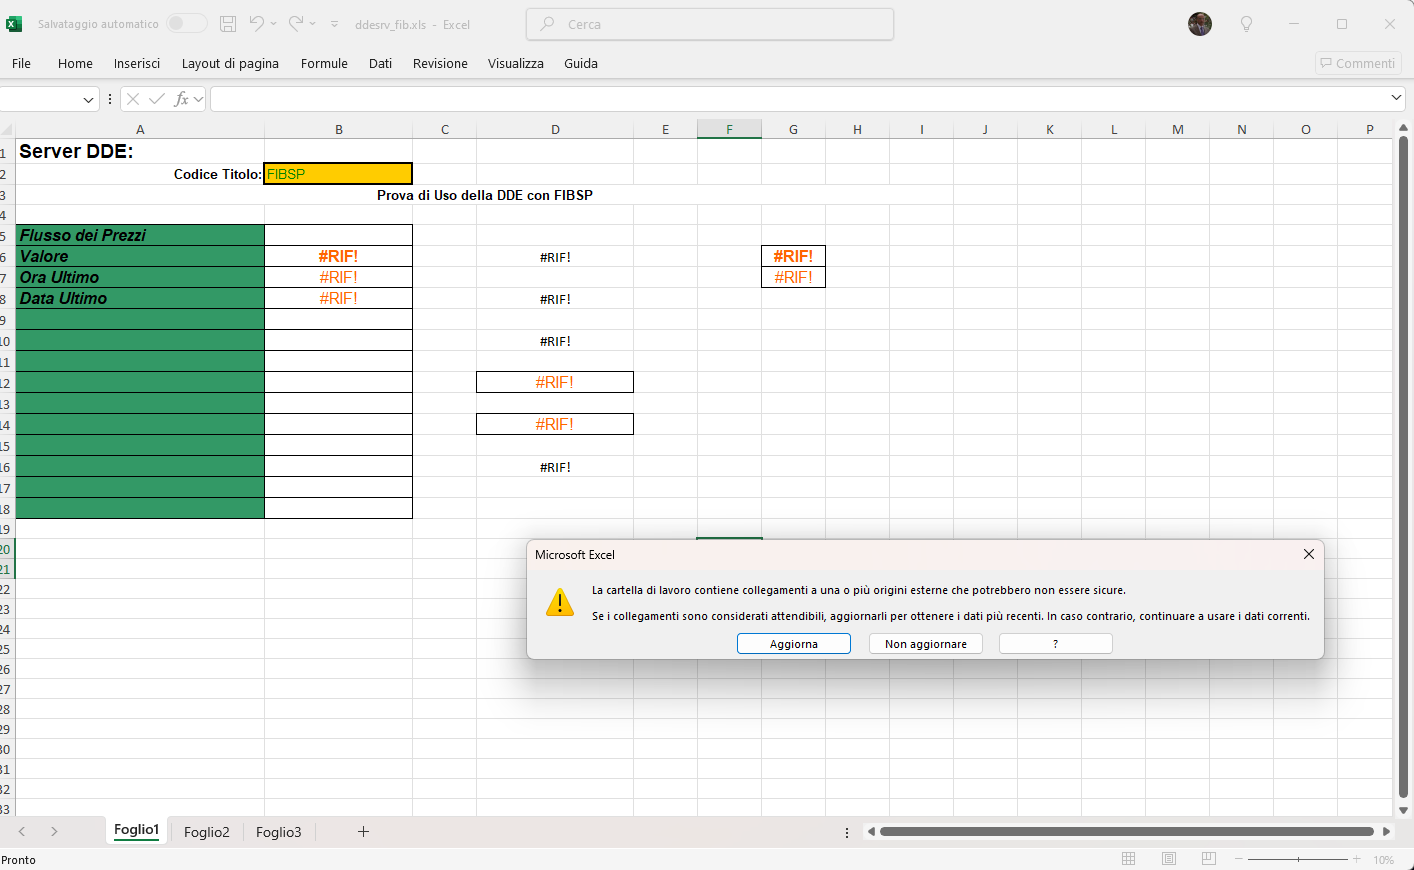Screen dimensions: 1414x870
Task: Redo the last action
Action: [x=296, y=24]
